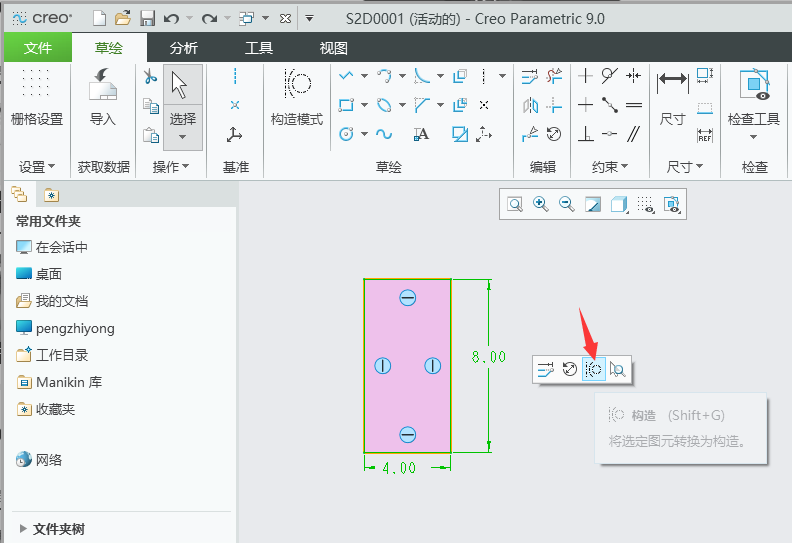Close window icon in quick access toolbar

(x=285, y=19)
